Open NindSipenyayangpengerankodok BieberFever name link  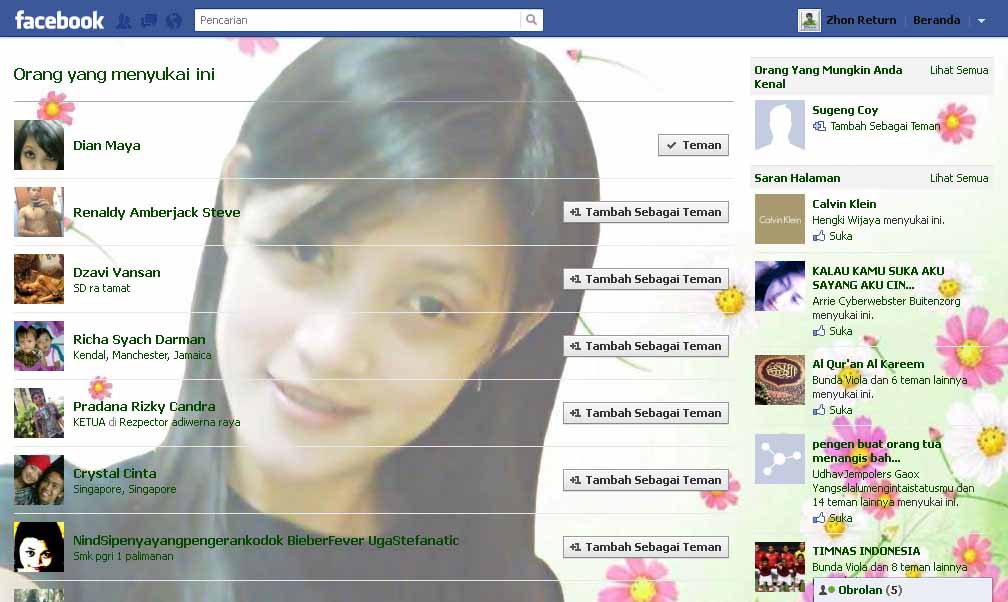(x=266, y=540)
